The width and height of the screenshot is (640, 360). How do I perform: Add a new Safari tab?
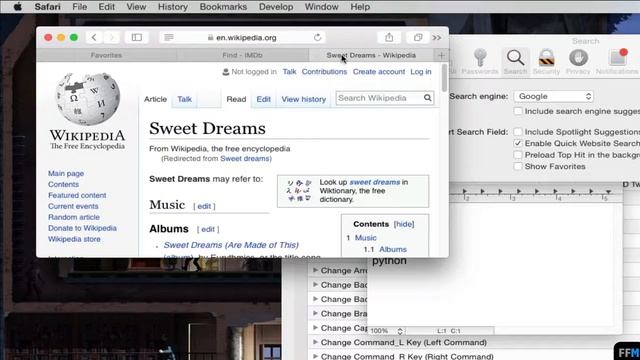click(441, 55)
